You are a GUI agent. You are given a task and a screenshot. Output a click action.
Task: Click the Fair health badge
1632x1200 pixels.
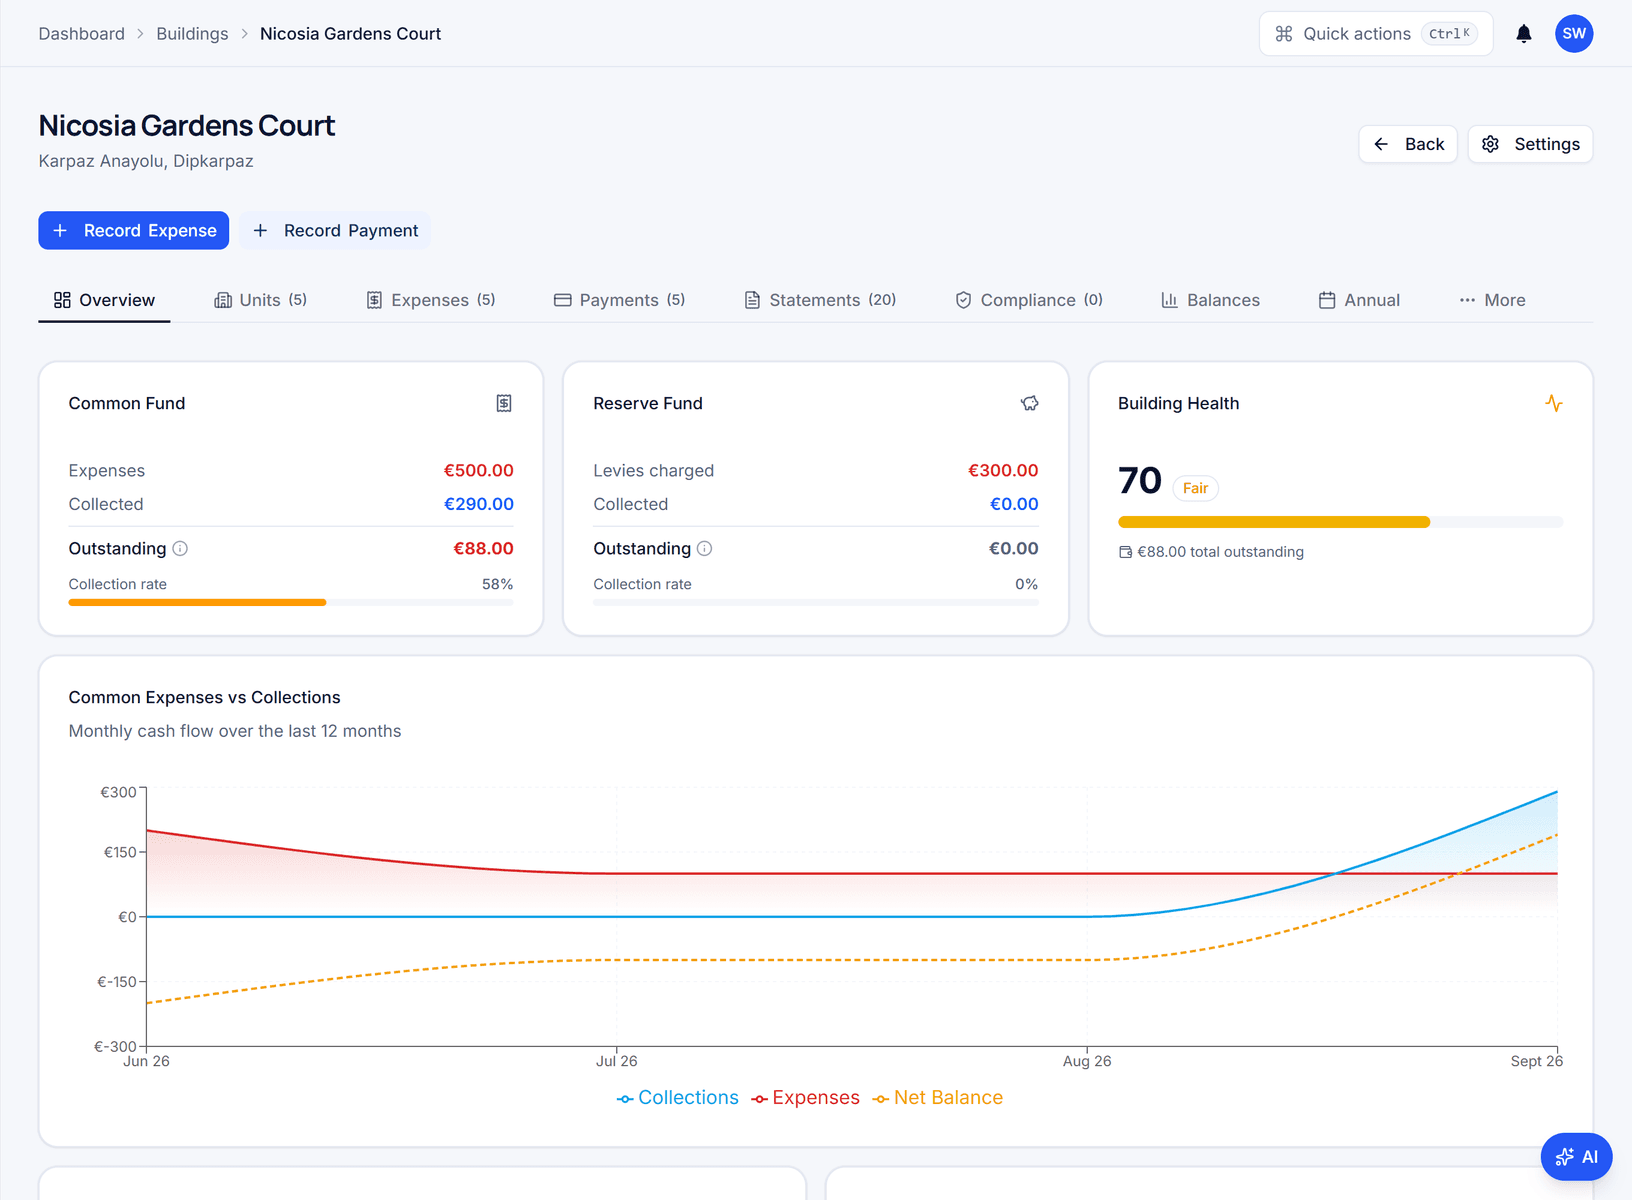(x=1195, y=488)
